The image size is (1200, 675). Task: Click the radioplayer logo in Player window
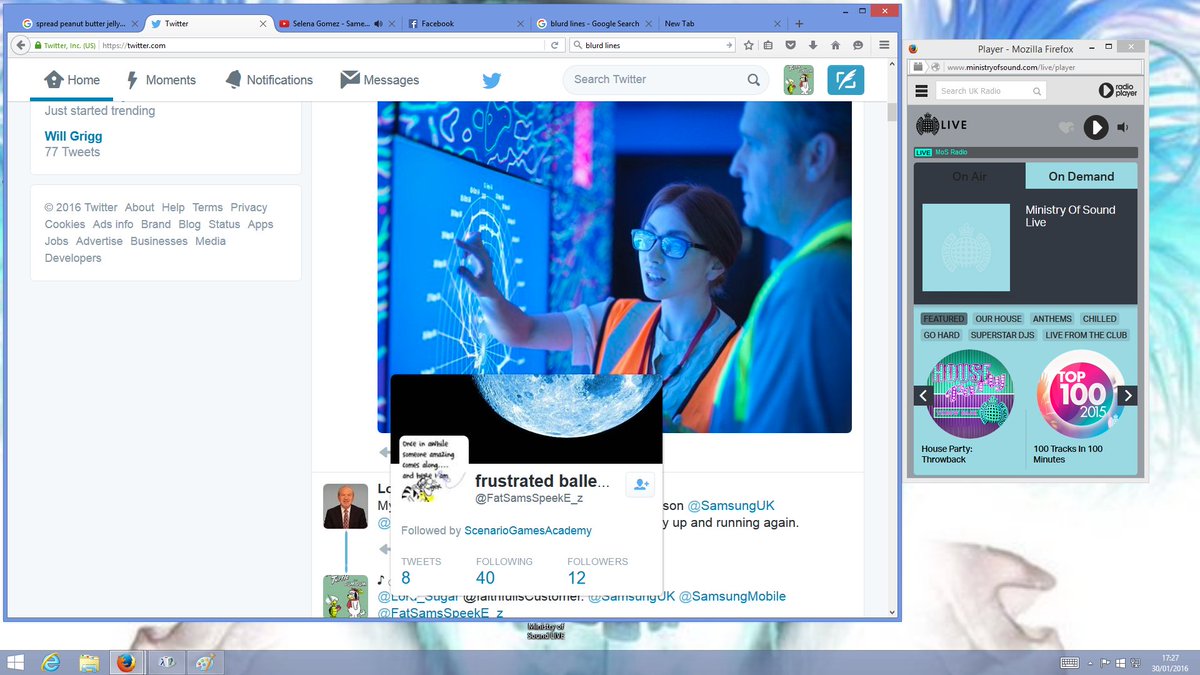[x=1118, y=91]
